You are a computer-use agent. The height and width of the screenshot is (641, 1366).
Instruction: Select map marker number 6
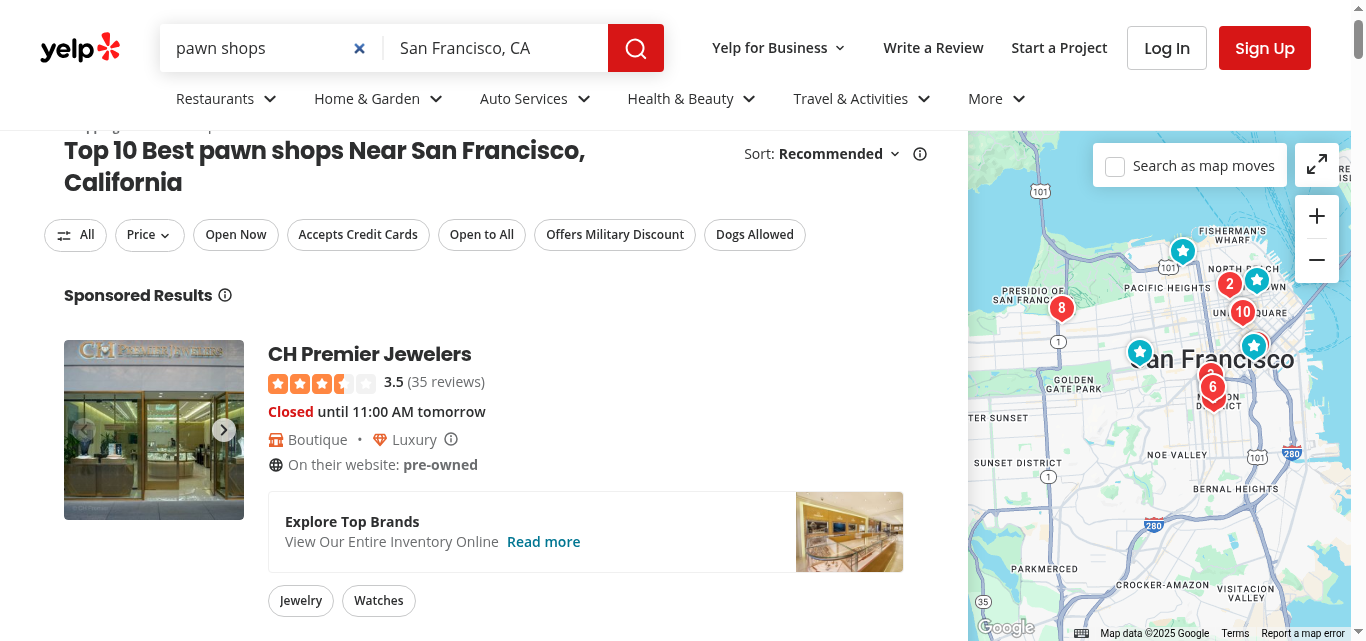click(1212, 388)
